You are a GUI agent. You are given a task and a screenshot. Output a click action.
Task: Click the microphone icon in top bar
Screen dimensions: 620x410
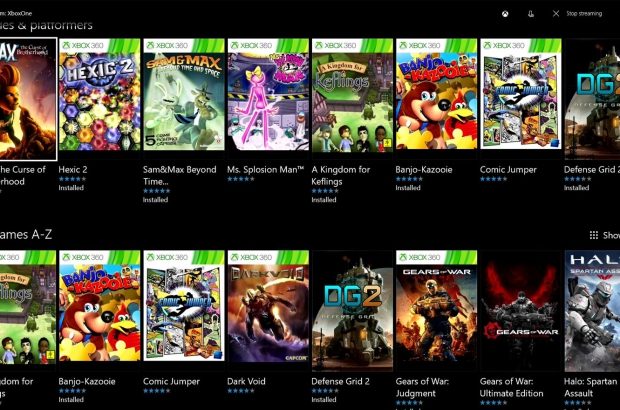531,13
